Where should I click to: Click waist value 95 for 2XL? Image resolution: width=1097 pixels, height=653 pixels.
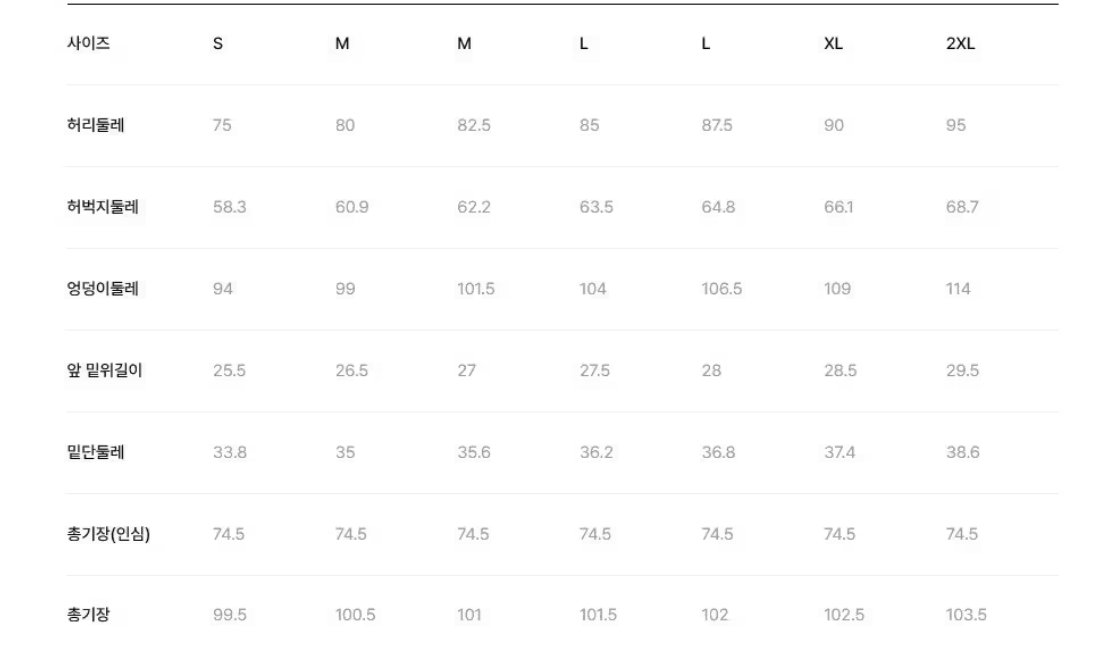click(956, 125)
